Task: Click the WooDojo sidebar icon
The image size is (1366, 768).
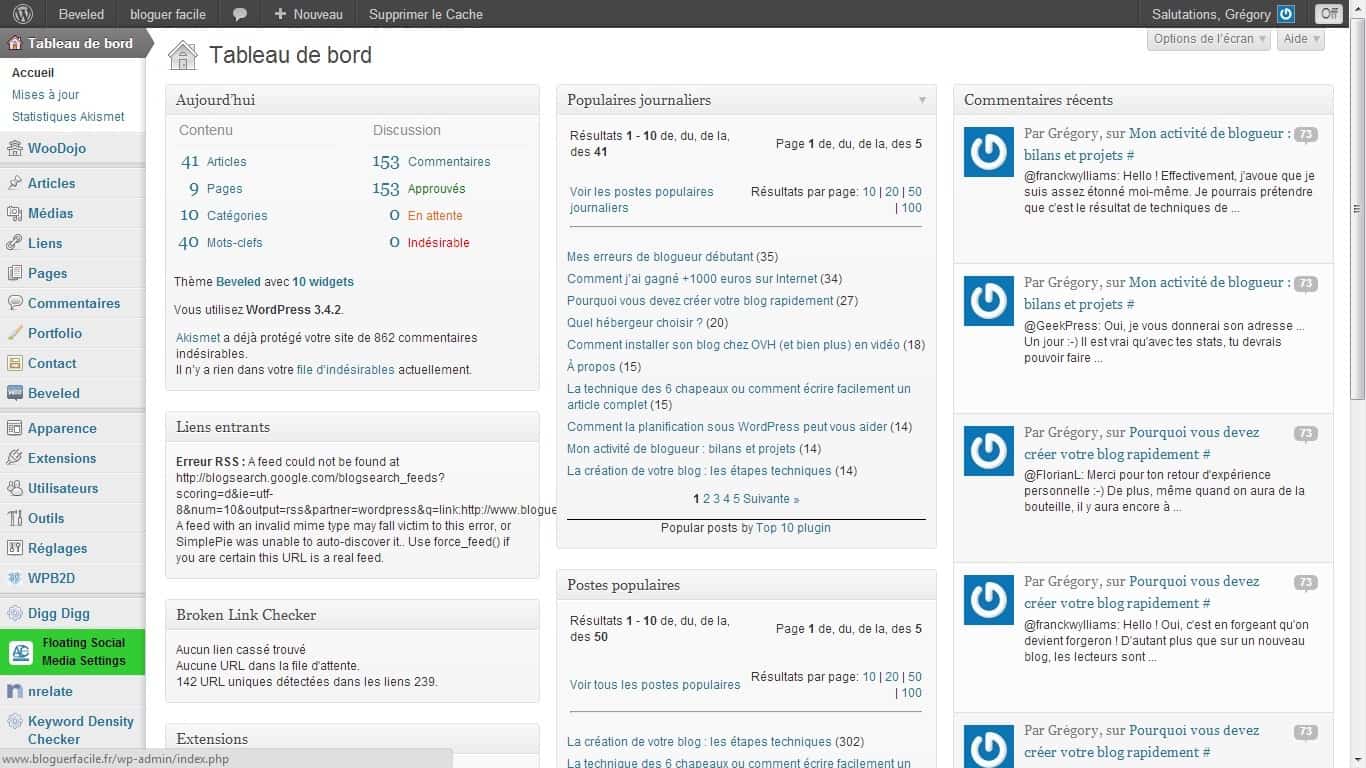Action: coord(15,148)
